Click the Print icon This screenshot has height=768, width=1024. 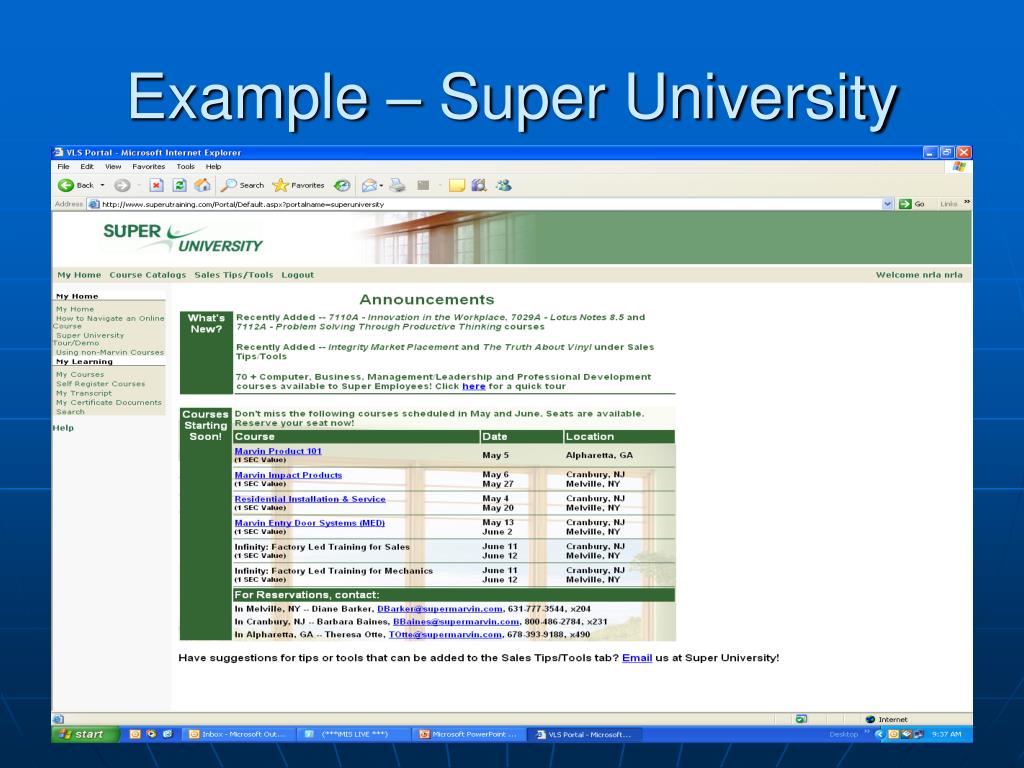coord(397,185)
